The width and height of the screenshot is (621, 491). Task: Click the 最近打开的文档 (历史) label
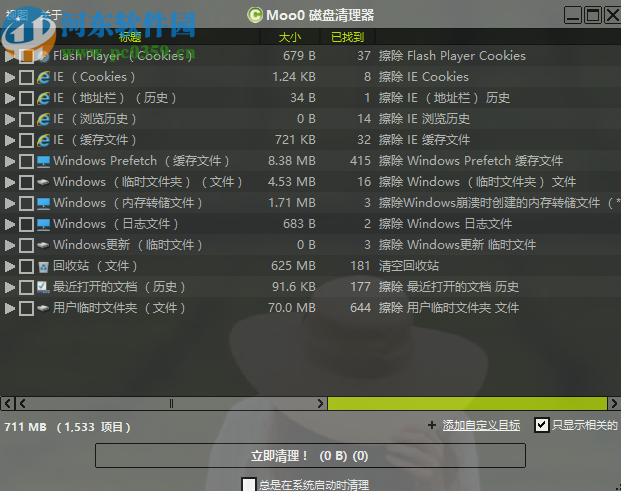click(119, 287)
